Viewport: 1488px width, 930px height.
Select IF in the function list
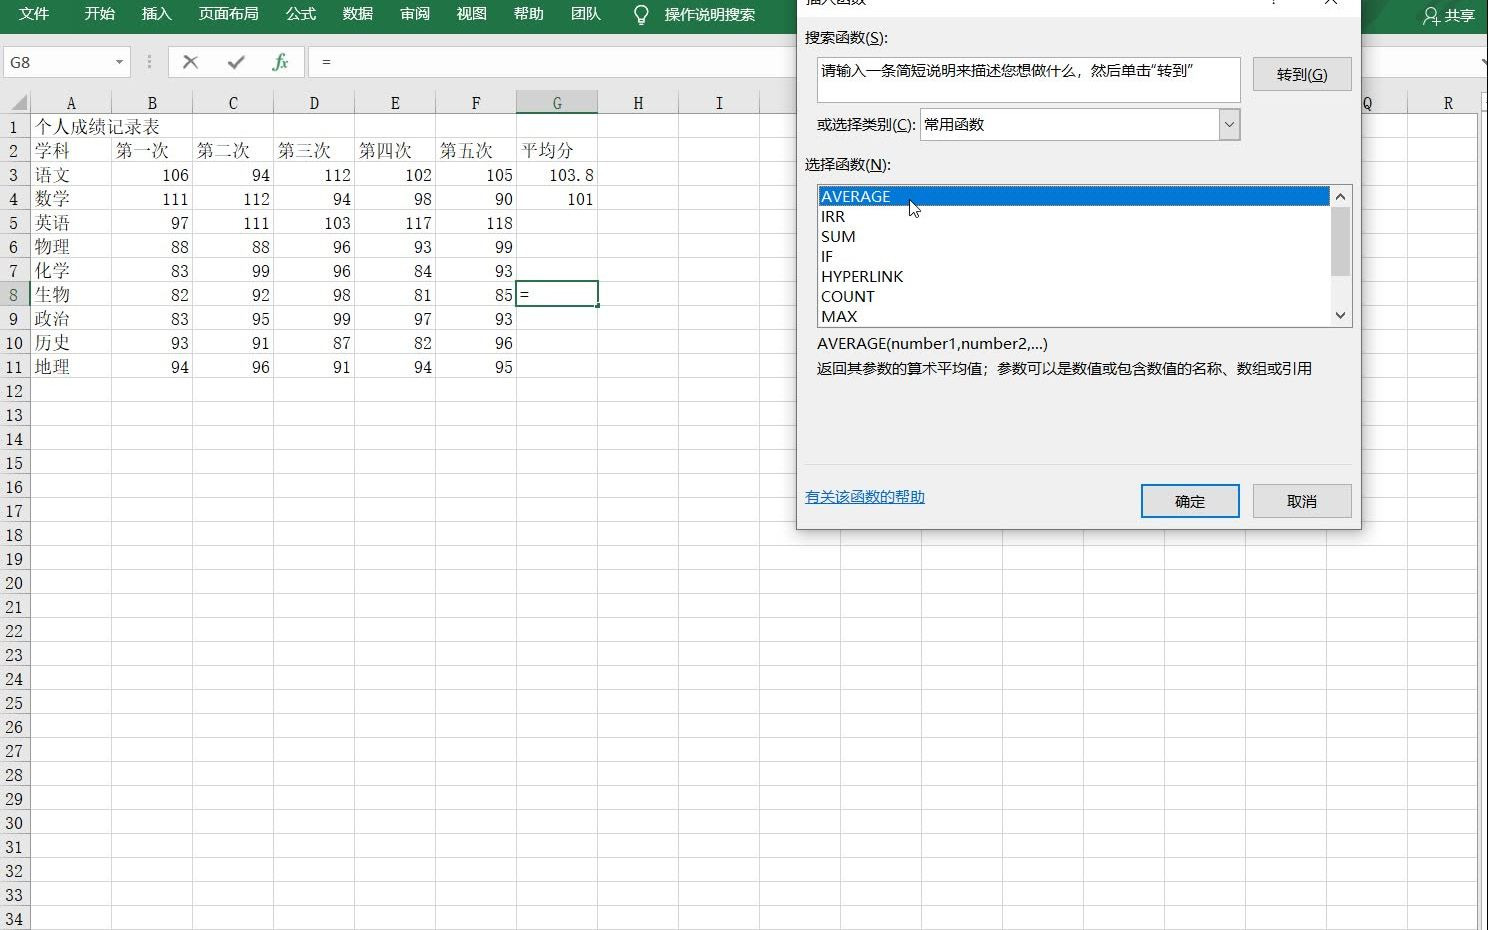(1074, 256)
